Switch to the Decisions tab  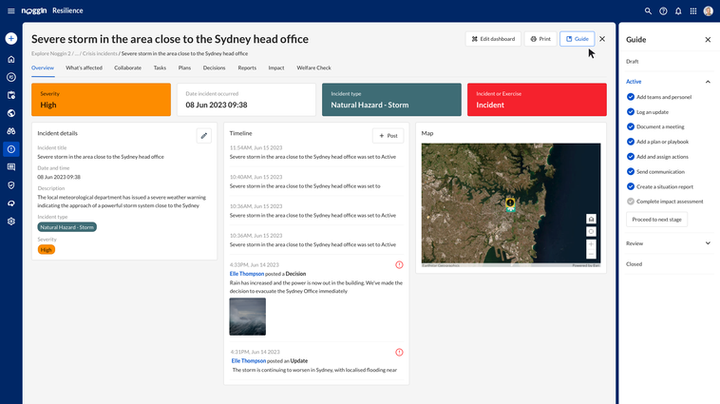[214, 68]
